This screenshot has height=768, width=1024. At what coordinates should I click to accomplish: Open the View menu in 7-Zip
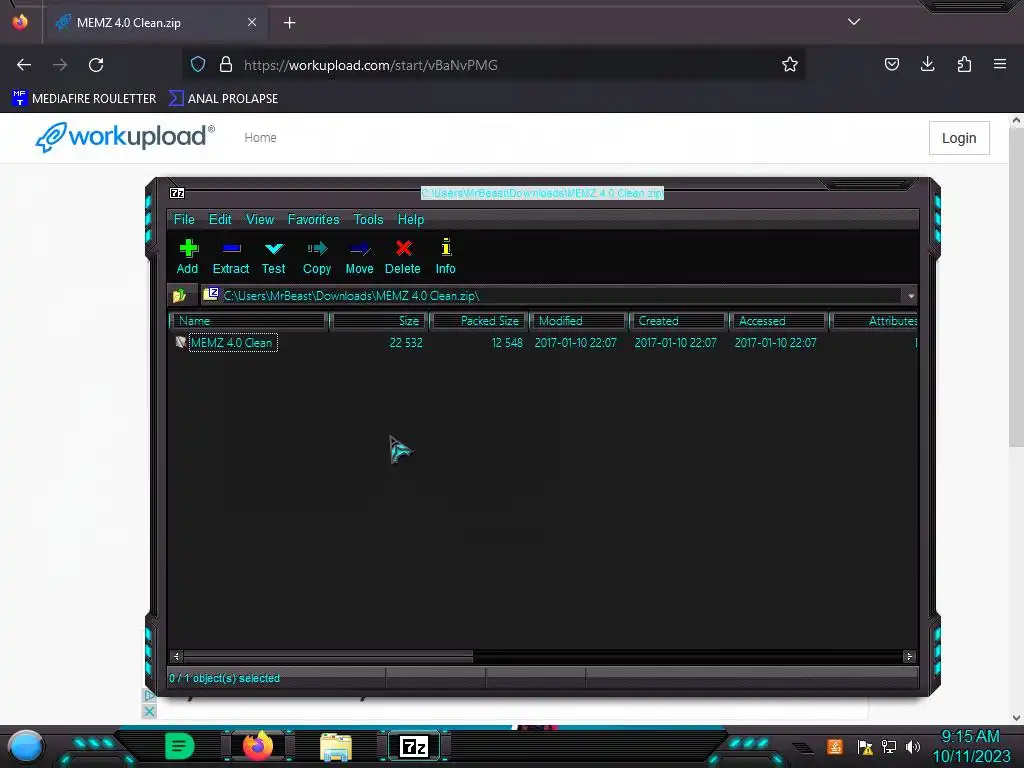pyautogui.click(x=260, y=219)
